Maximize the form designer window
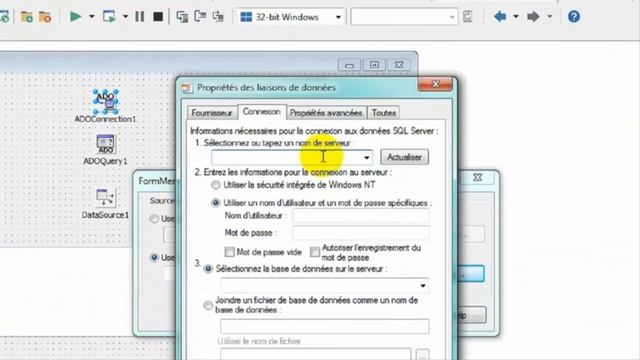Screen dimensions: 640x360 (374, 65)
